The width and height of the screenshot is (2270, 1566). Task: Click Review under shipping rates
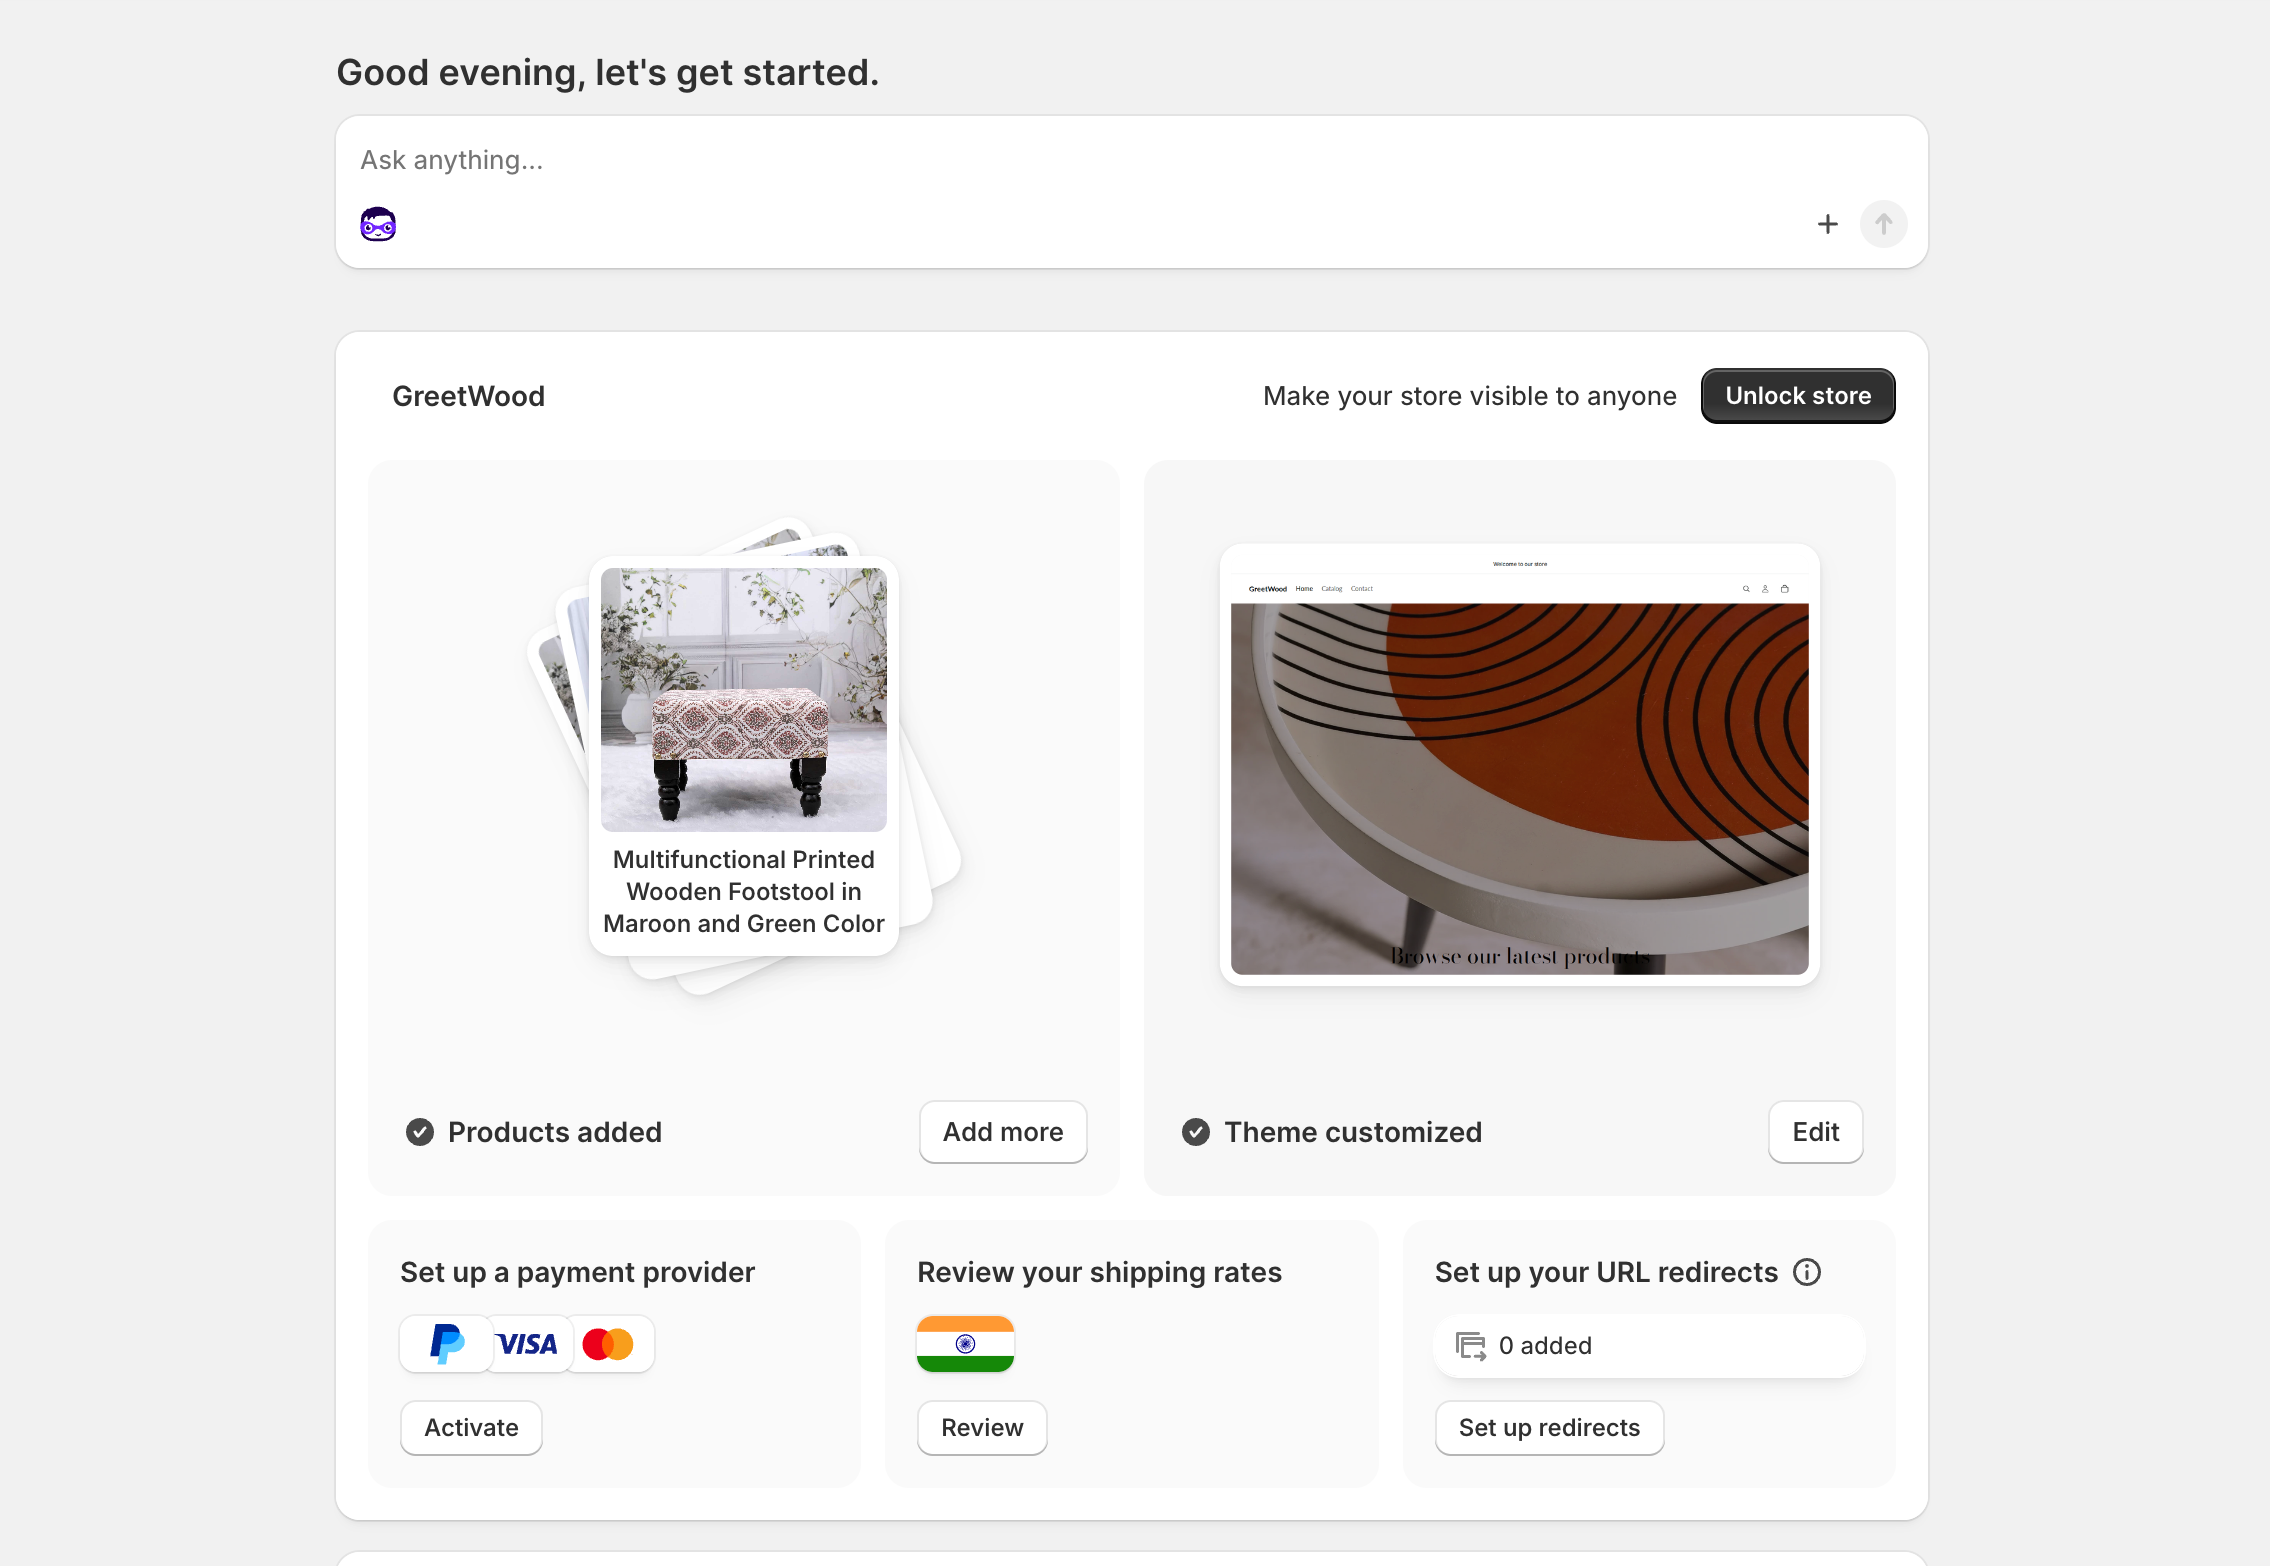point(981,1427)
